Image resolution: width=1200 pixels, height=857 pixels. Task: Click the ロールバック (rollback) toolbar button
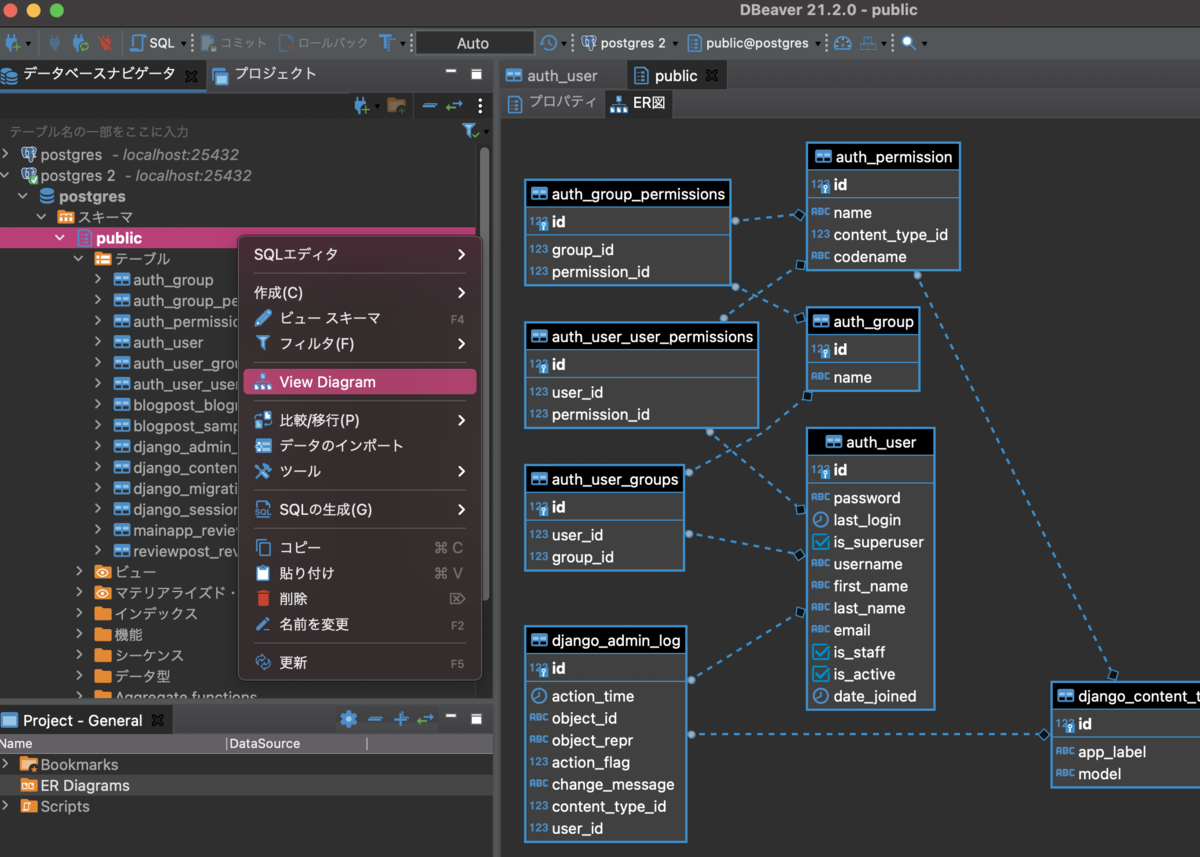coord(321,43)
